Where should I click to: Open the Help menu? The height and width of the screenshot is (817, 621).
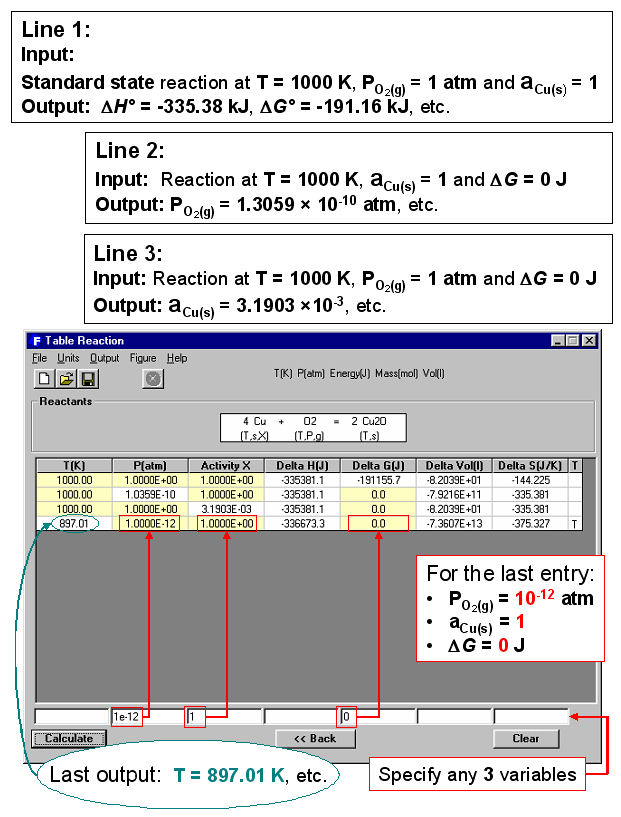[176, 358]
